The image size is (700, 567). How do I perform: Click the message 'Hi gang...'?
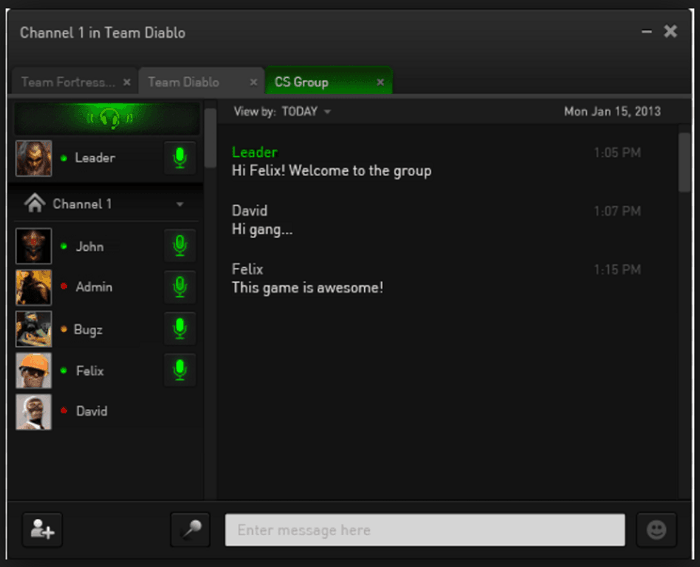(262, 229)
